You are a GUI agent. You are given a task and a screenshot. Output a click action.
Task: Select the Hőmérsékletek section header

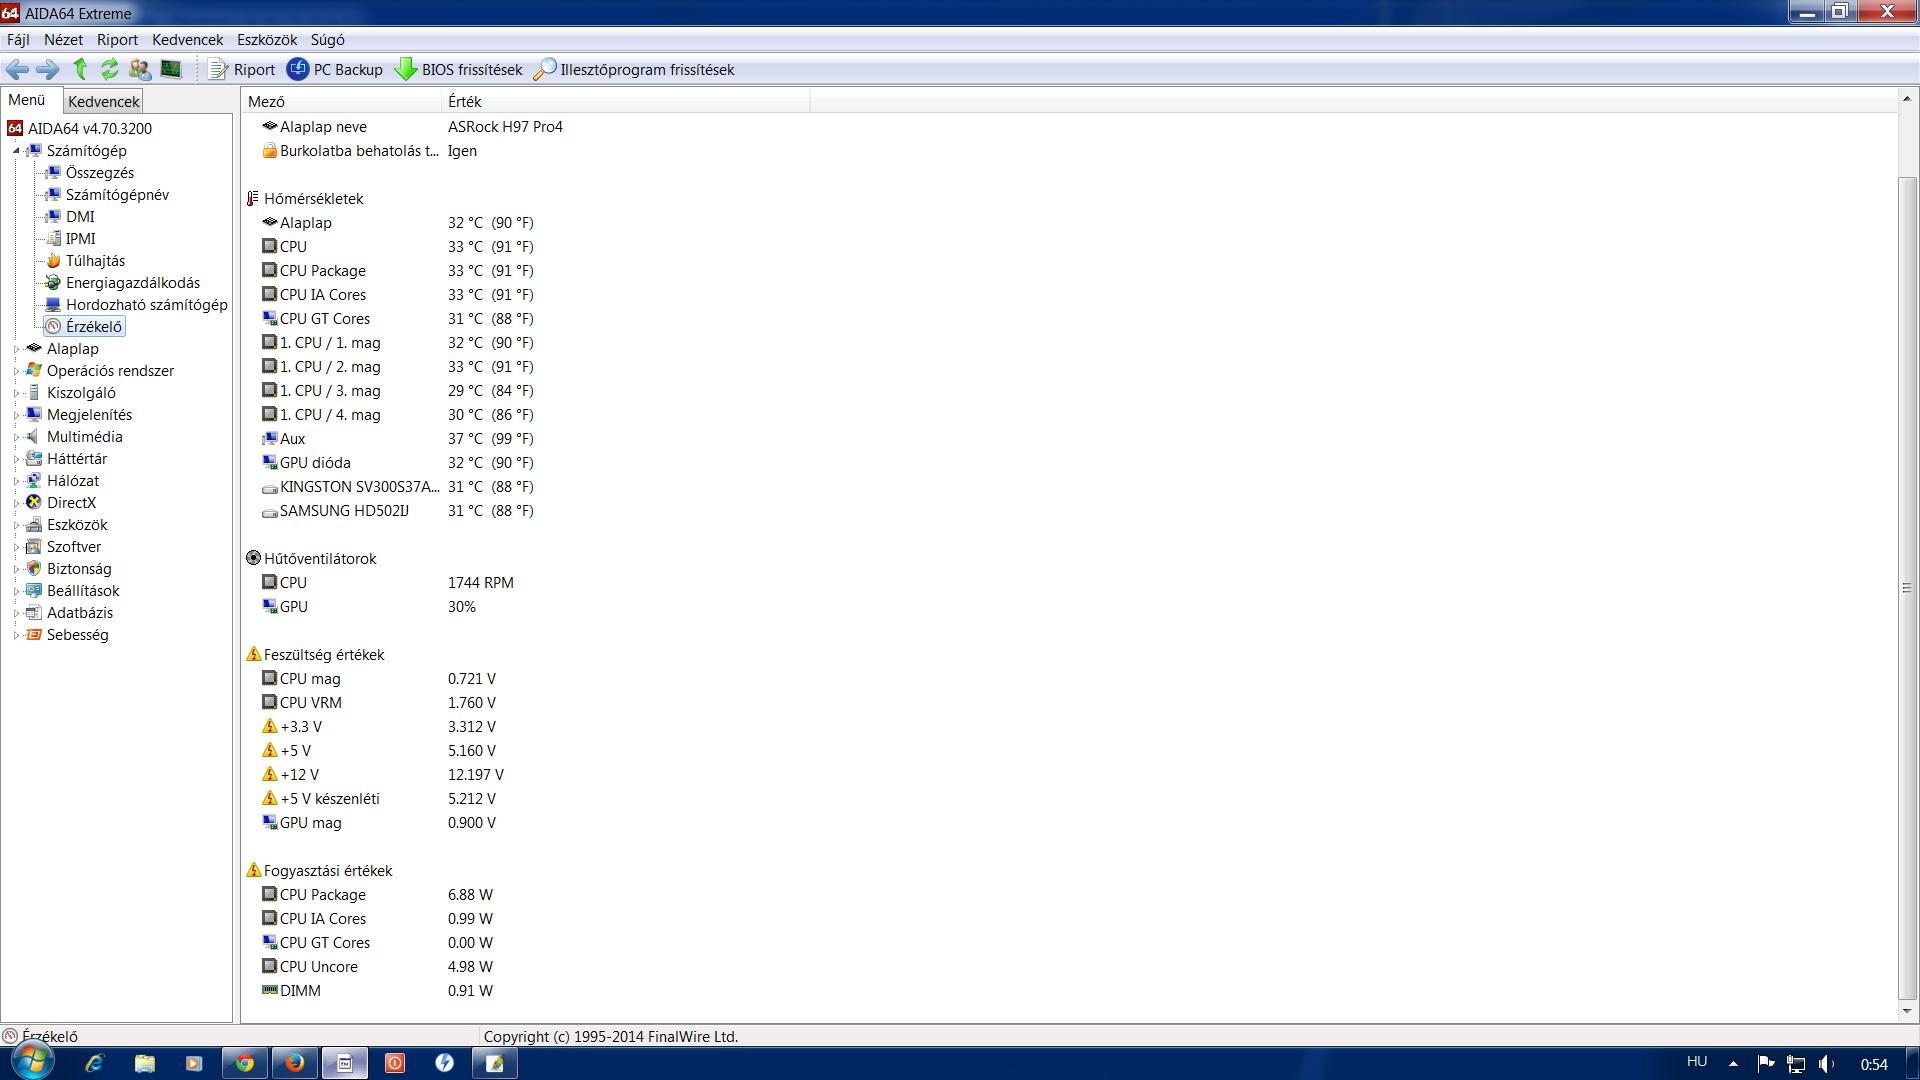(x=313, y=199)
